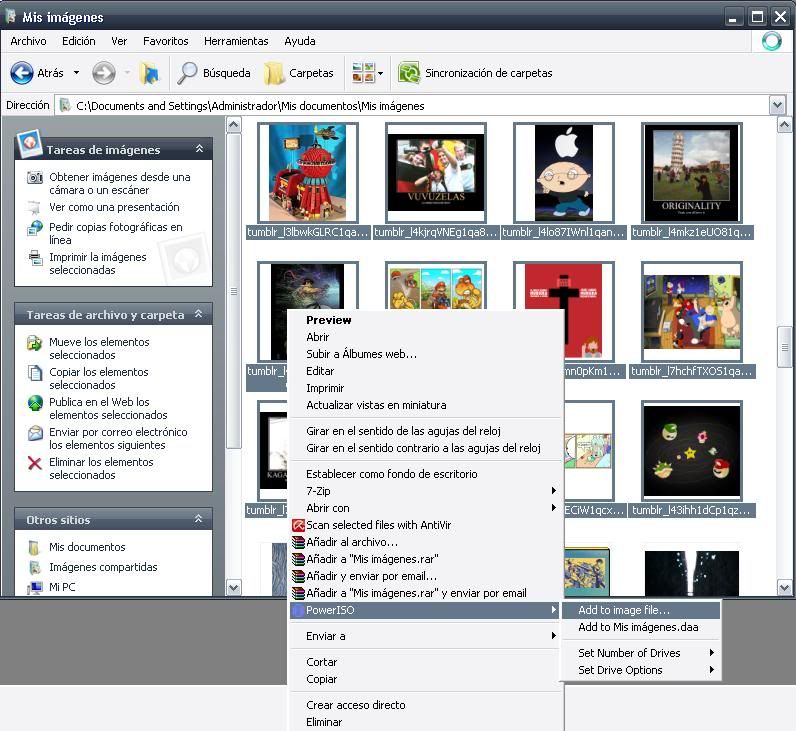Click Ver como una presentación link
This screenshot has height=731, width=796.
pos(114,207)
